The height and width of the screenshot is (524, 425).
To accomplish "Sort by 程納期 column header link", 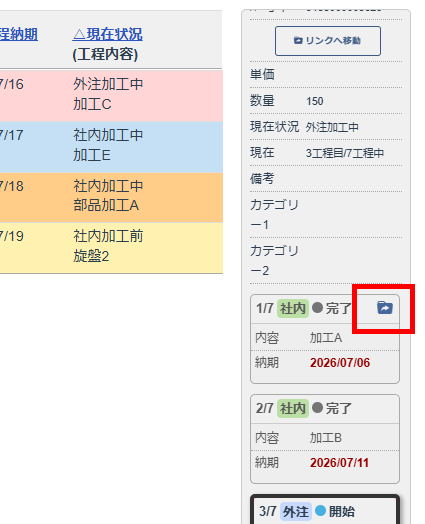I will 19,34.
